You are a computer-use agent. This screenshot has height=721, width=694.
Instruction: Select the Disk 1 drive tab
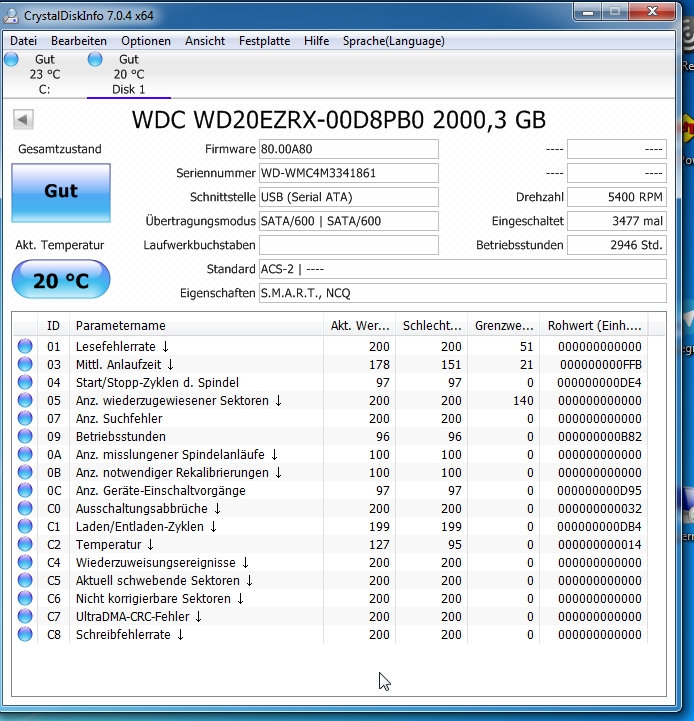pos(129,74)
